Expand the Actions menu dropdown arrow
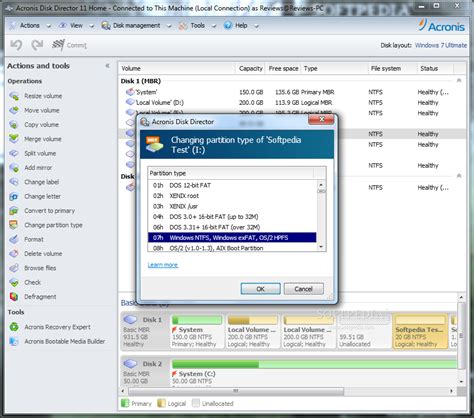 click(49, 26)
